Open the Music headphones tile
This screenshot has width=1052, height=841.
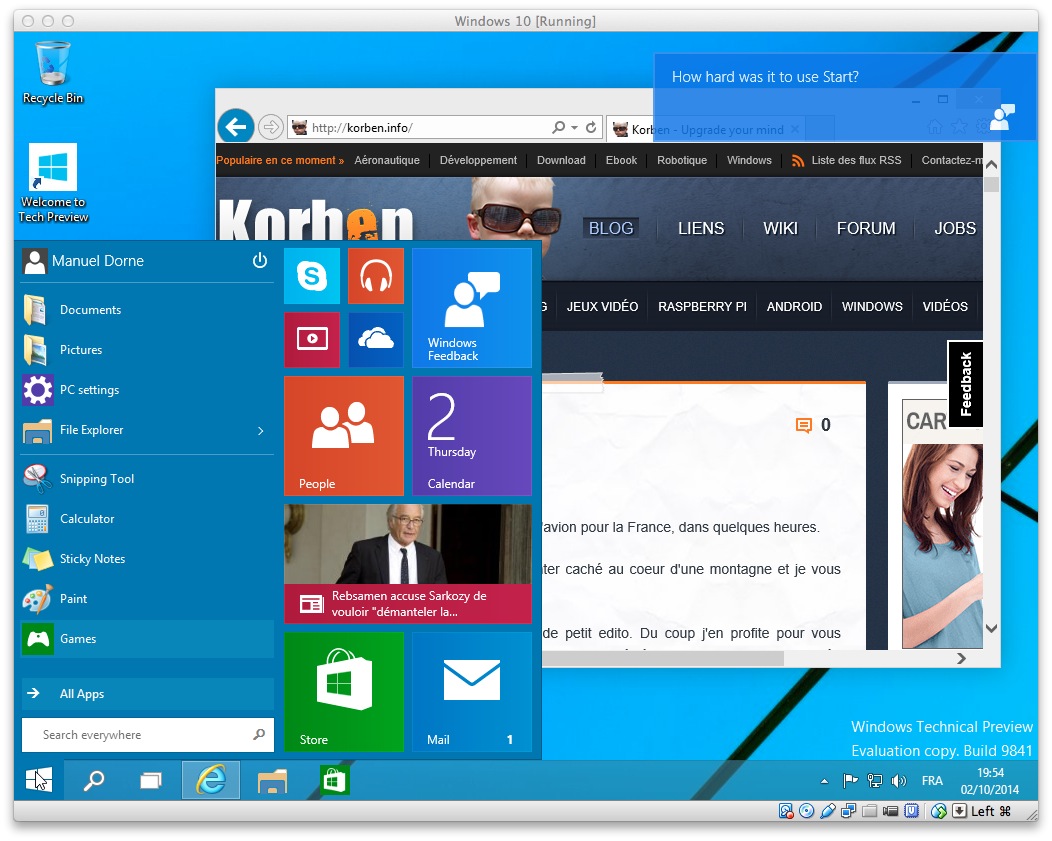click(x=376, y=276)
